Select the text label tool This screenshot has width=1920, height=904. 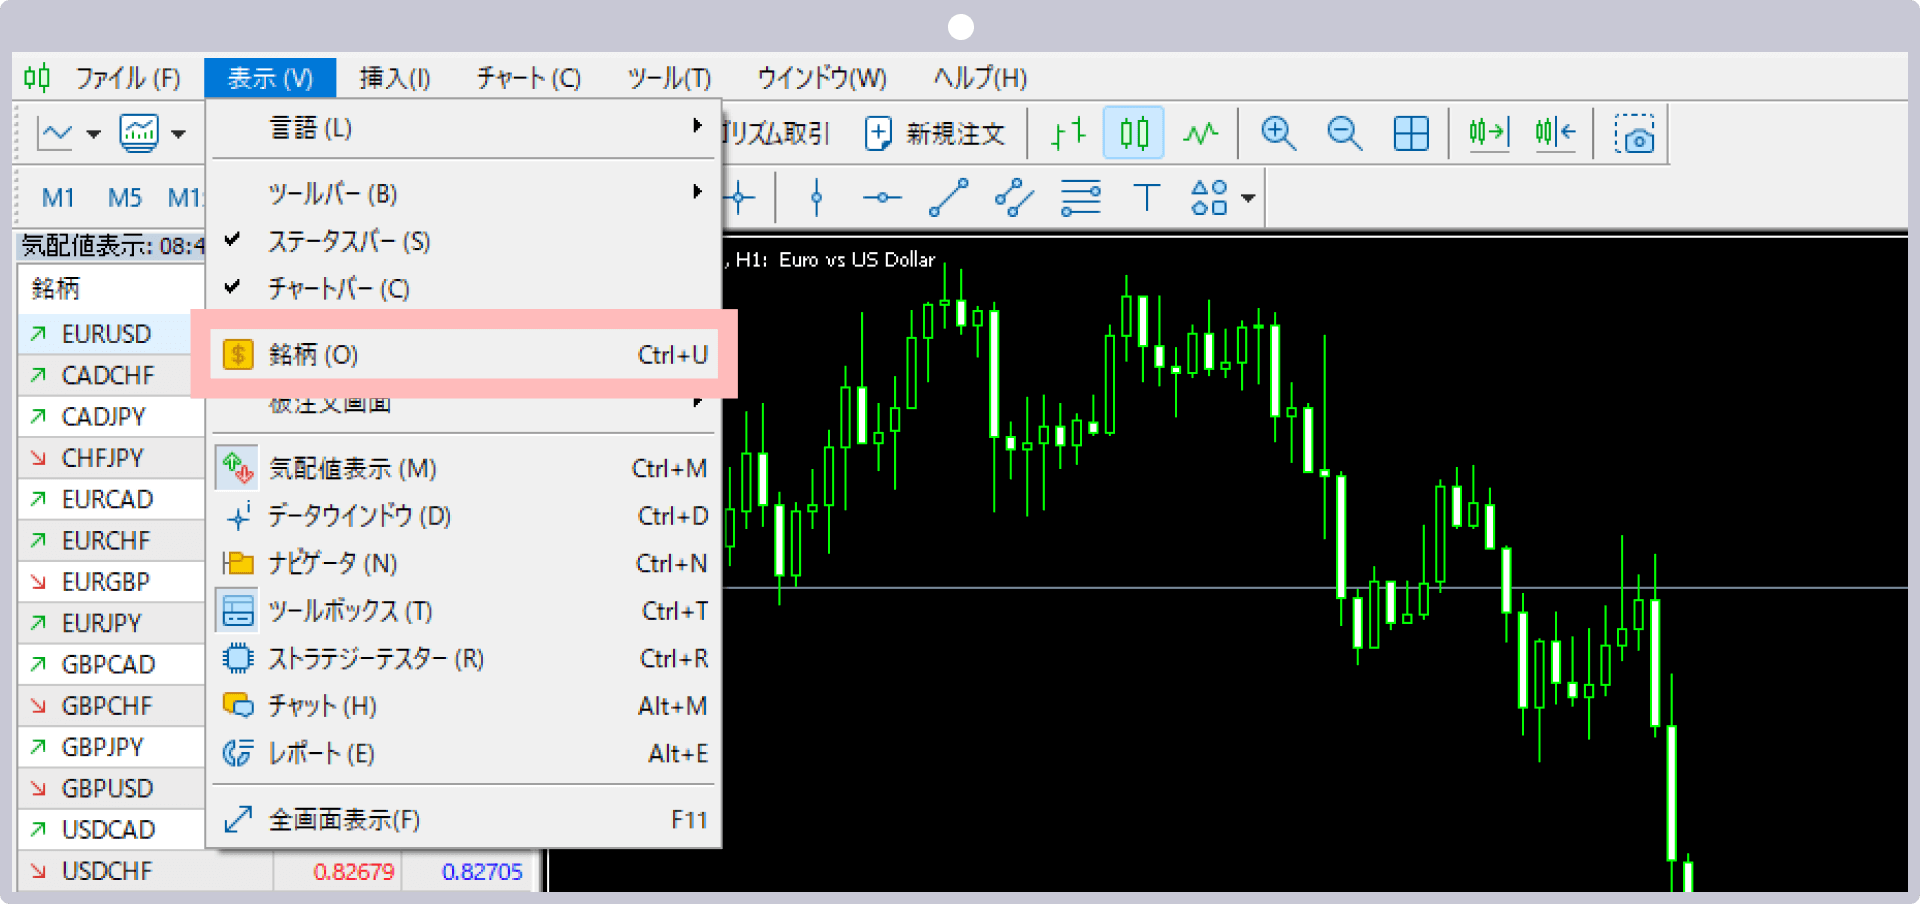pyautogui.click(x=1146, y=197)
